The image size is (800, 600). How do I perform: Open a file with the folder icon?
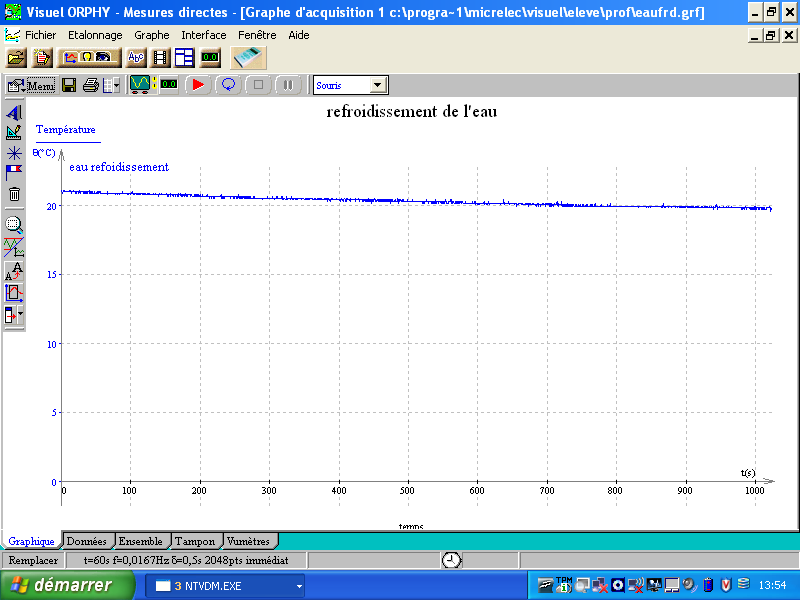pos(16,58)
